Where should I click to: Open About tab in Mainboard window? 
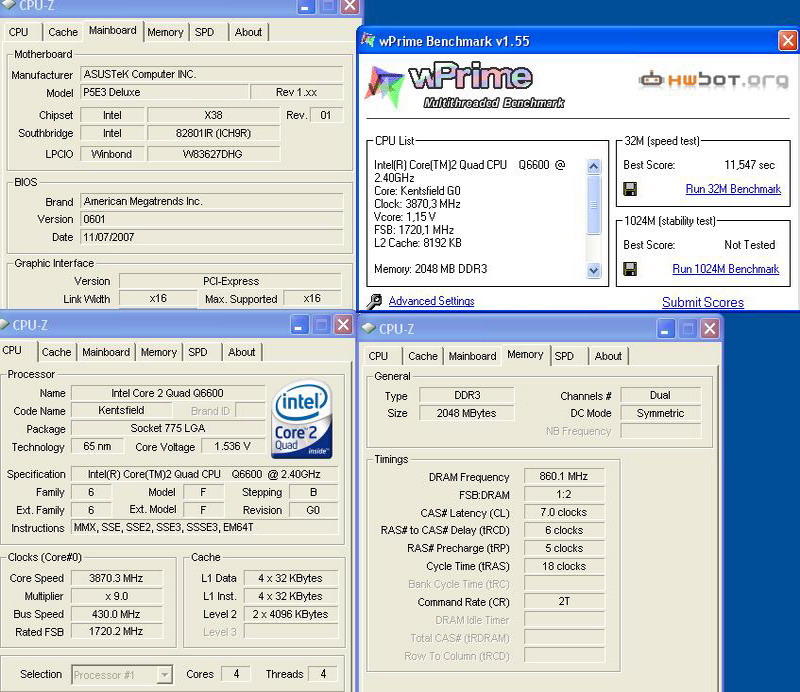248,32
